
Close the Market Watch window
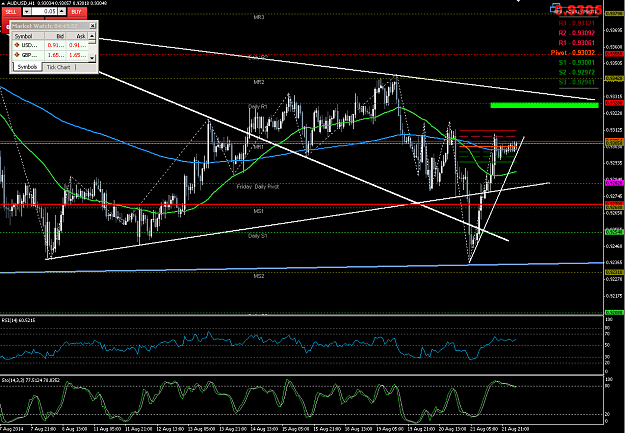click(x=92, y=26)
